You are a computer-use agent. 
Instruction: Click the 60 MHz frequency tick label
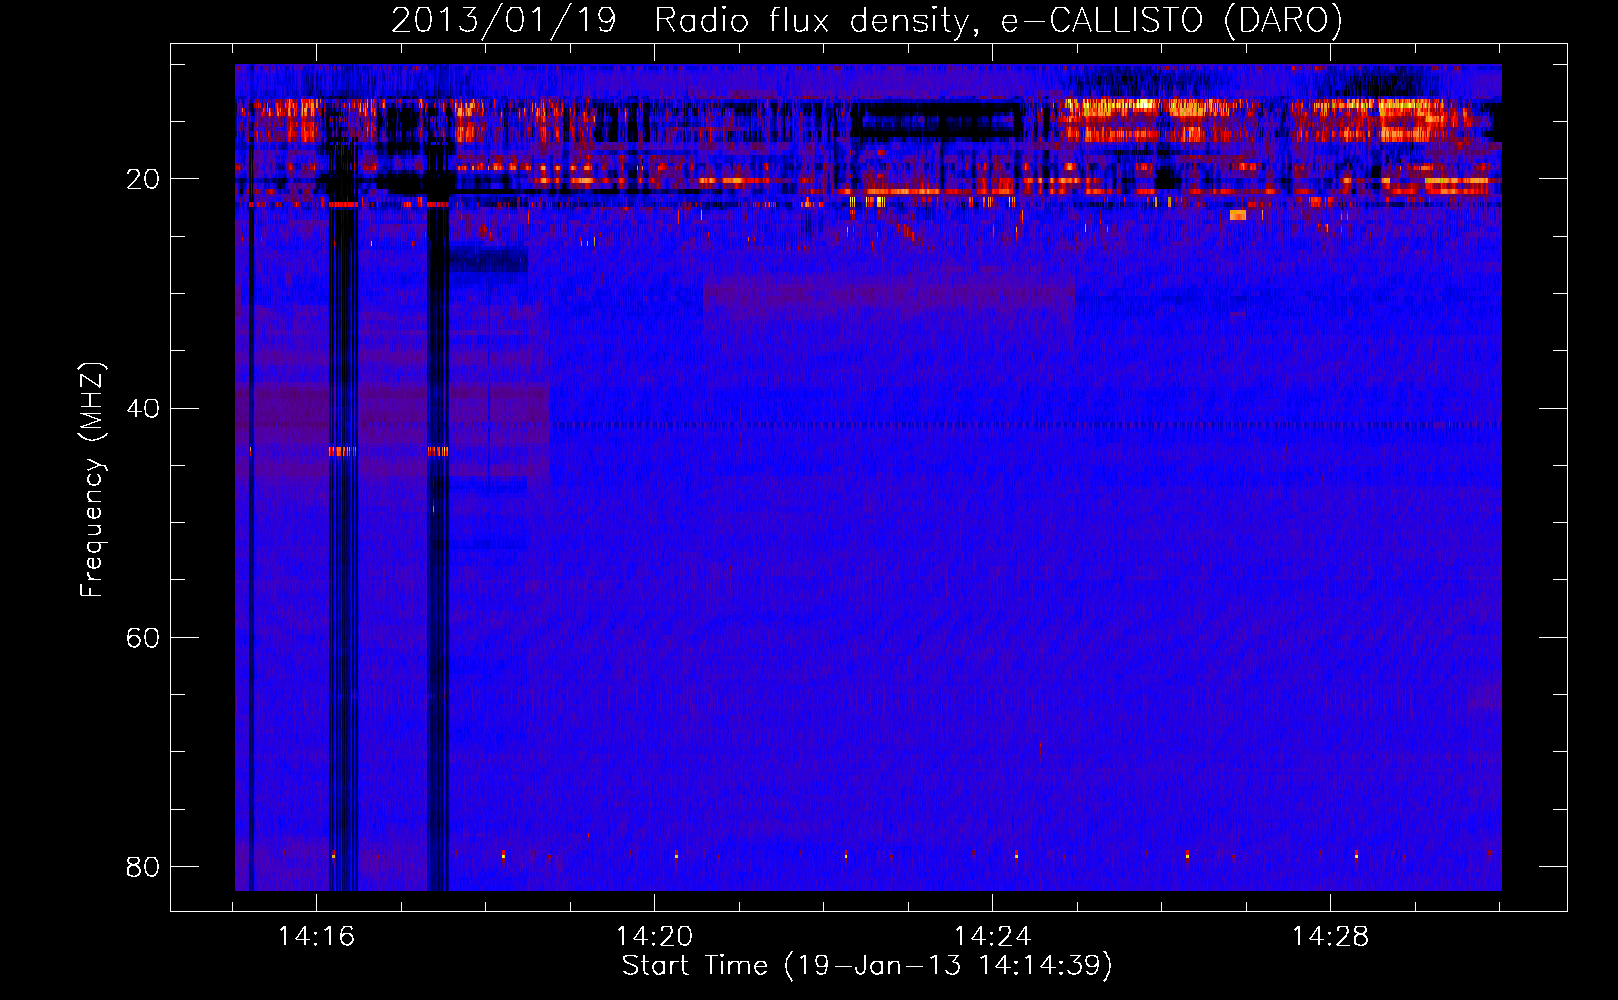point(143,637)
